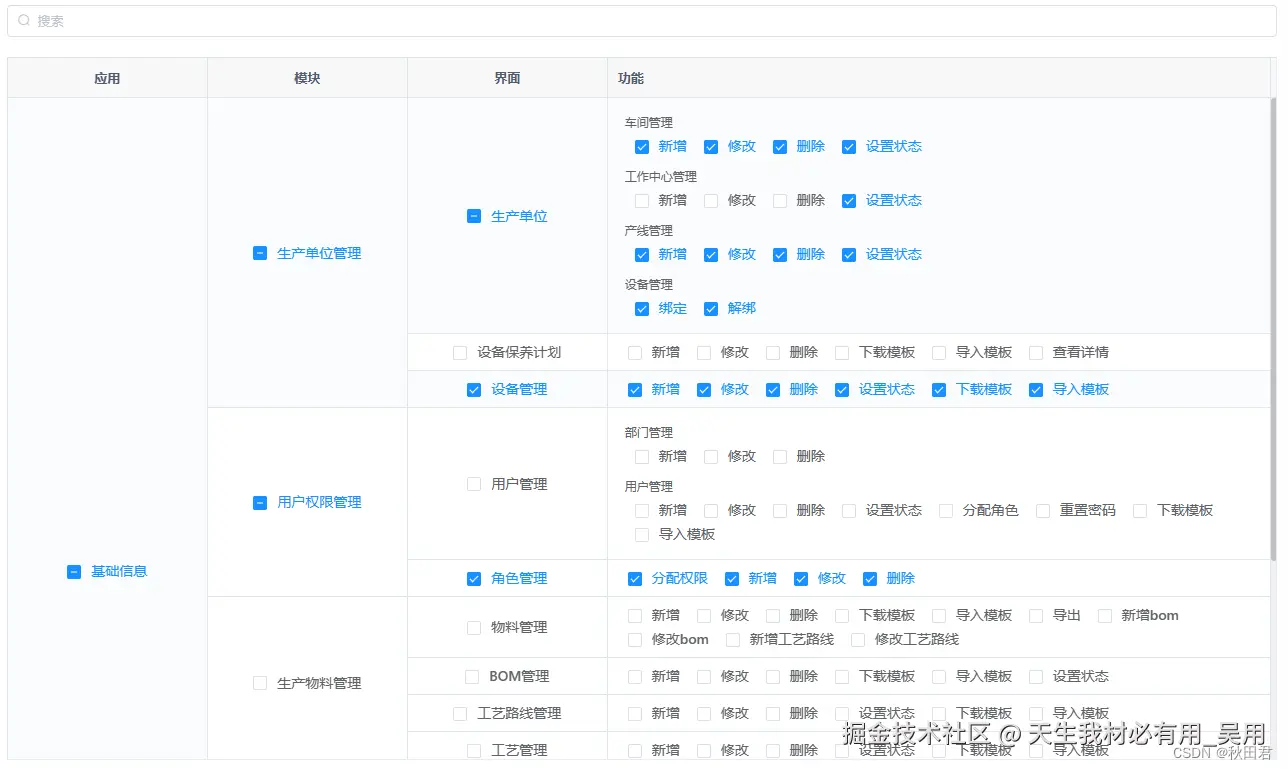Collapse the 基础信息 tree node
Screen dimensions: 1288x769
pyautogui.click(x=74, y=571)
